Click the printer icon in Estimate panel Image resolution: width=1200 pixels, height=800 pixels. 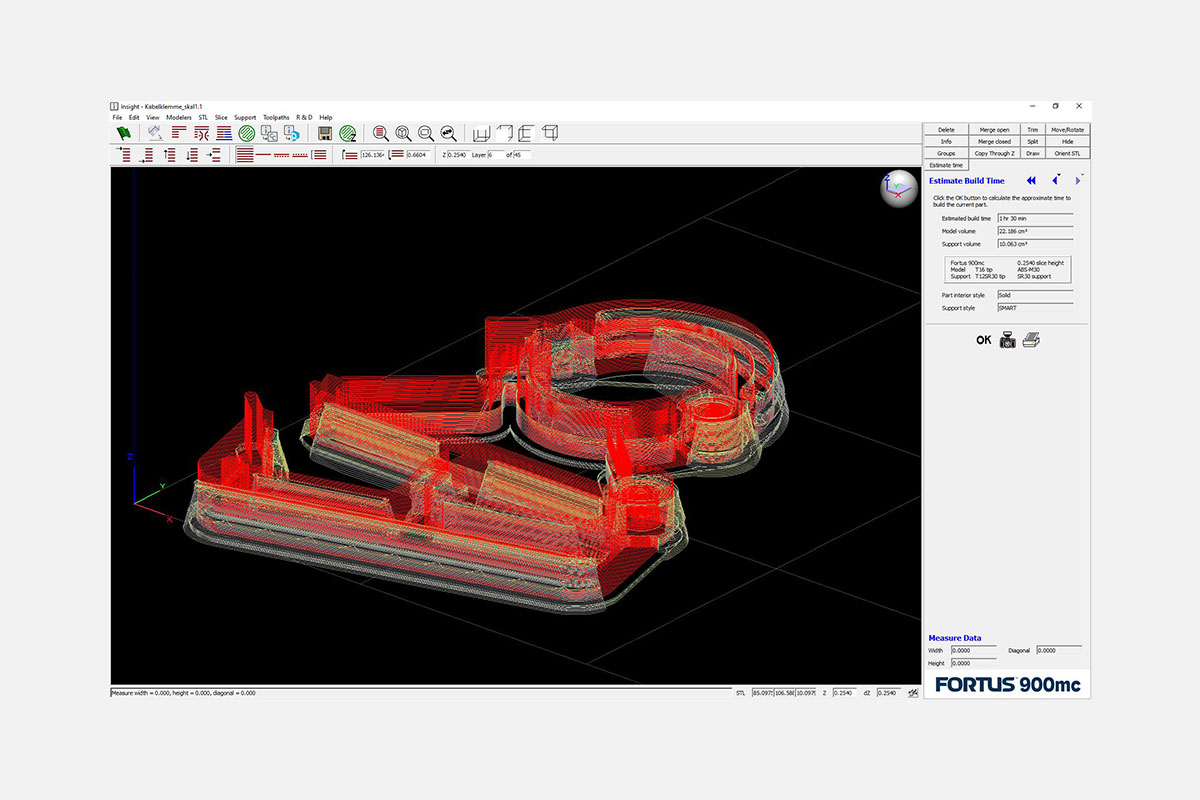(x=1031, y=340)
